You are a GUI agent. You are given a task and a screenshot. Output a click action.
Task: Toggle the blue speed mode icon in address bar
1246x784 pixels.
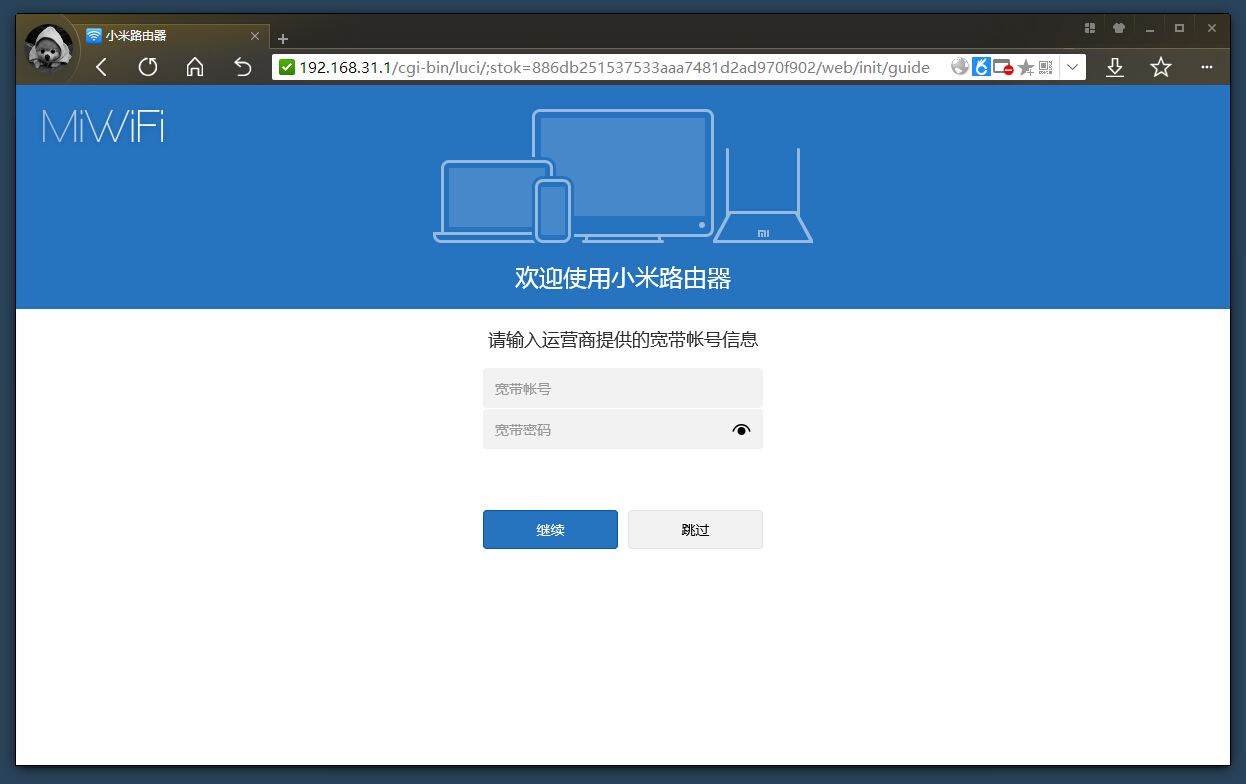[x=981, y=67]
